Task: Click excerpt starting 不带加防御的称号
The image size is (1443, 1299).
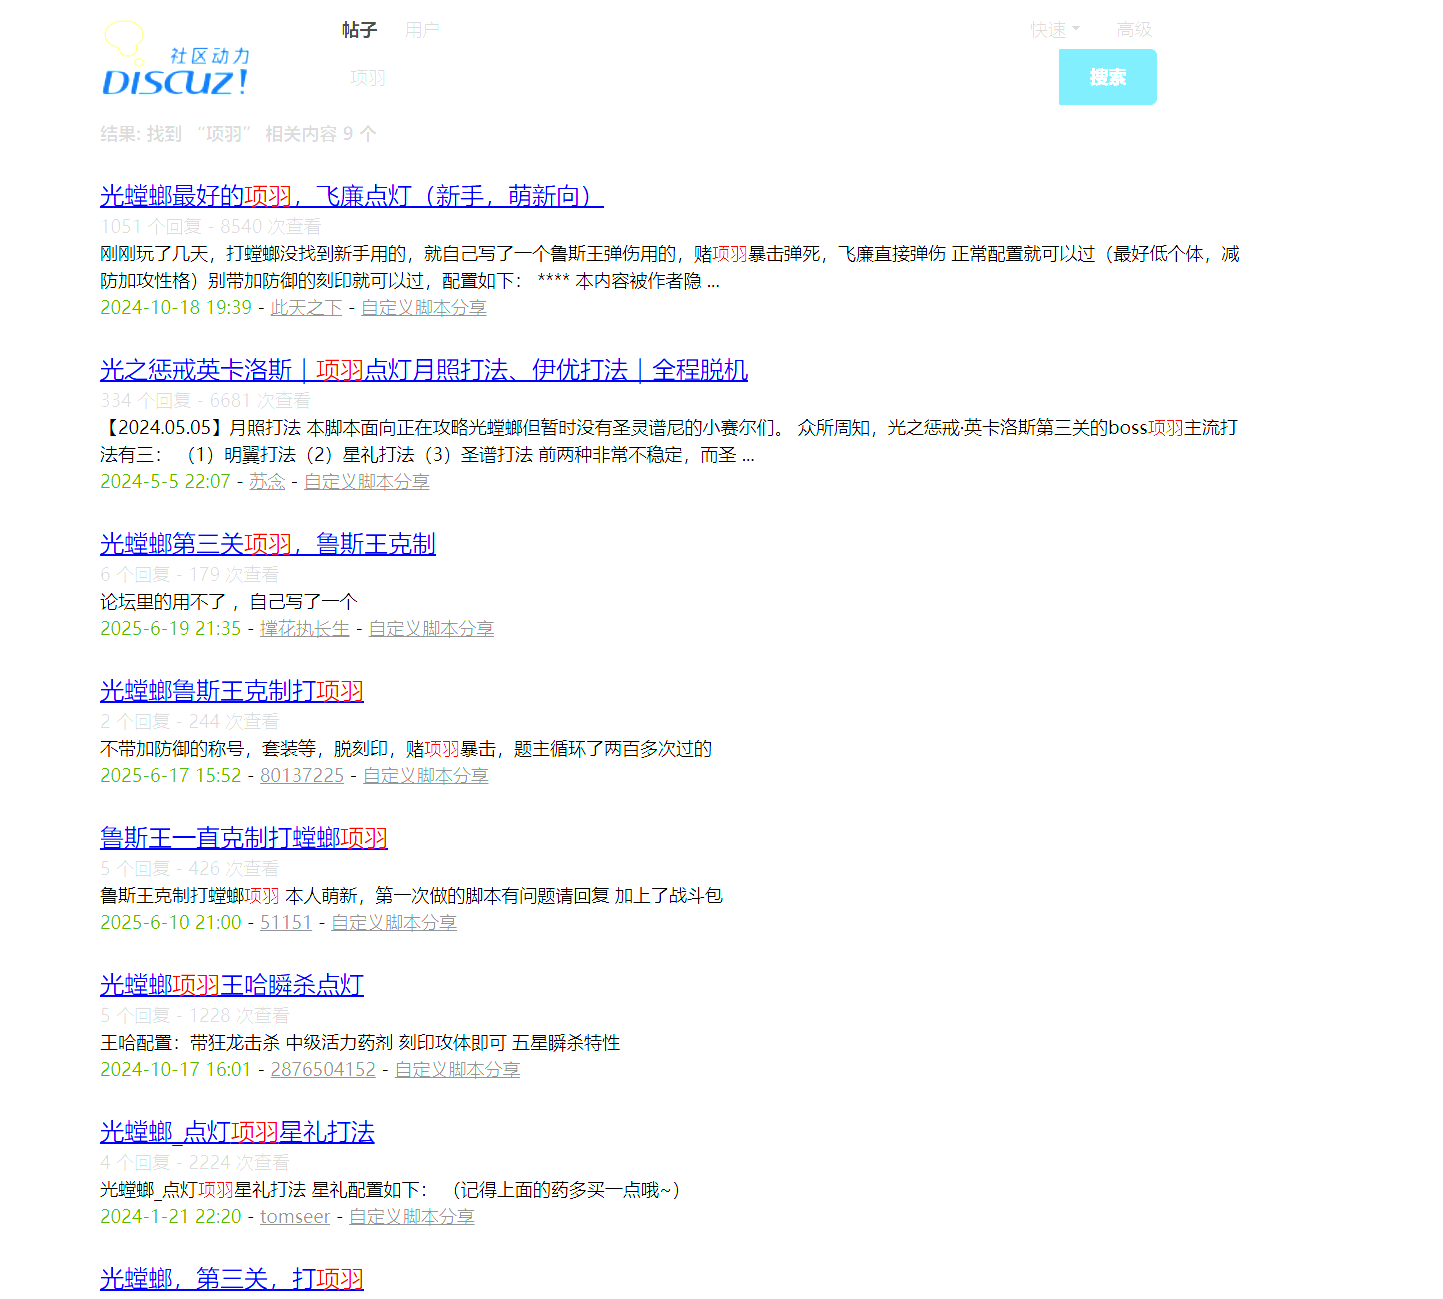Action: [x=406, y=749]
